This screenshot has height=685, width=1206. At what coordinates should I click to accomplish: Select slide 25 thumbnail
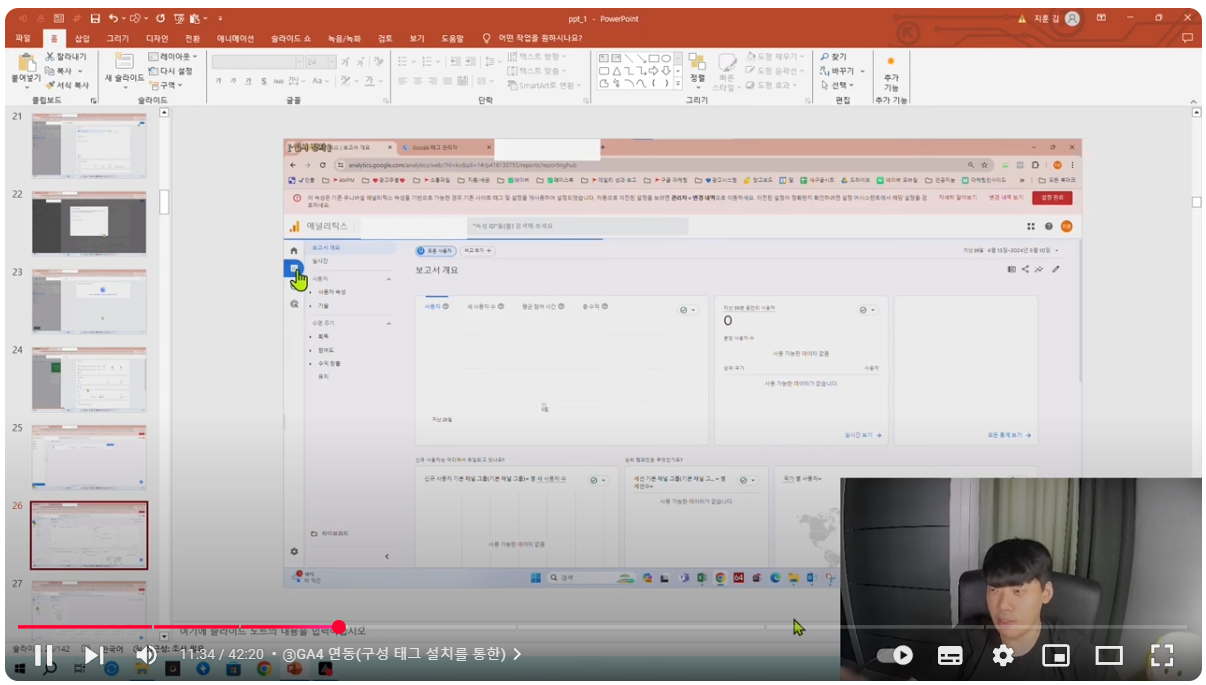[89, 457]
